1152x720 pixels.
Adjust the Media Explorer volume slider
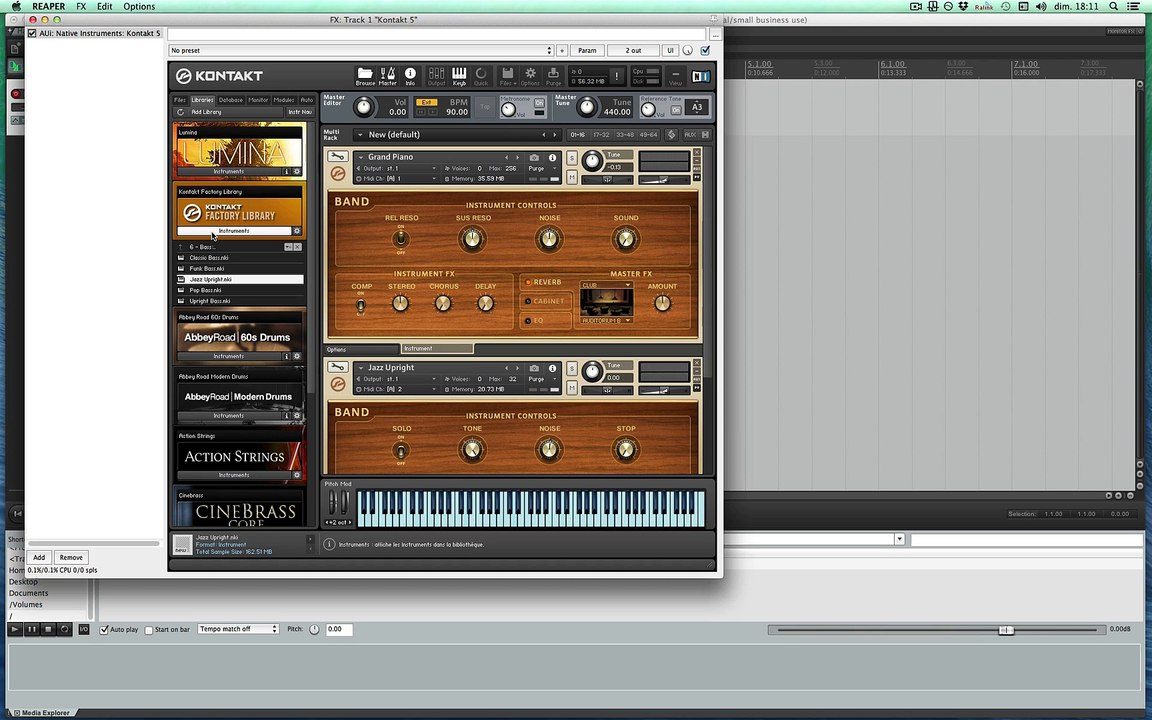point(1006,630)
